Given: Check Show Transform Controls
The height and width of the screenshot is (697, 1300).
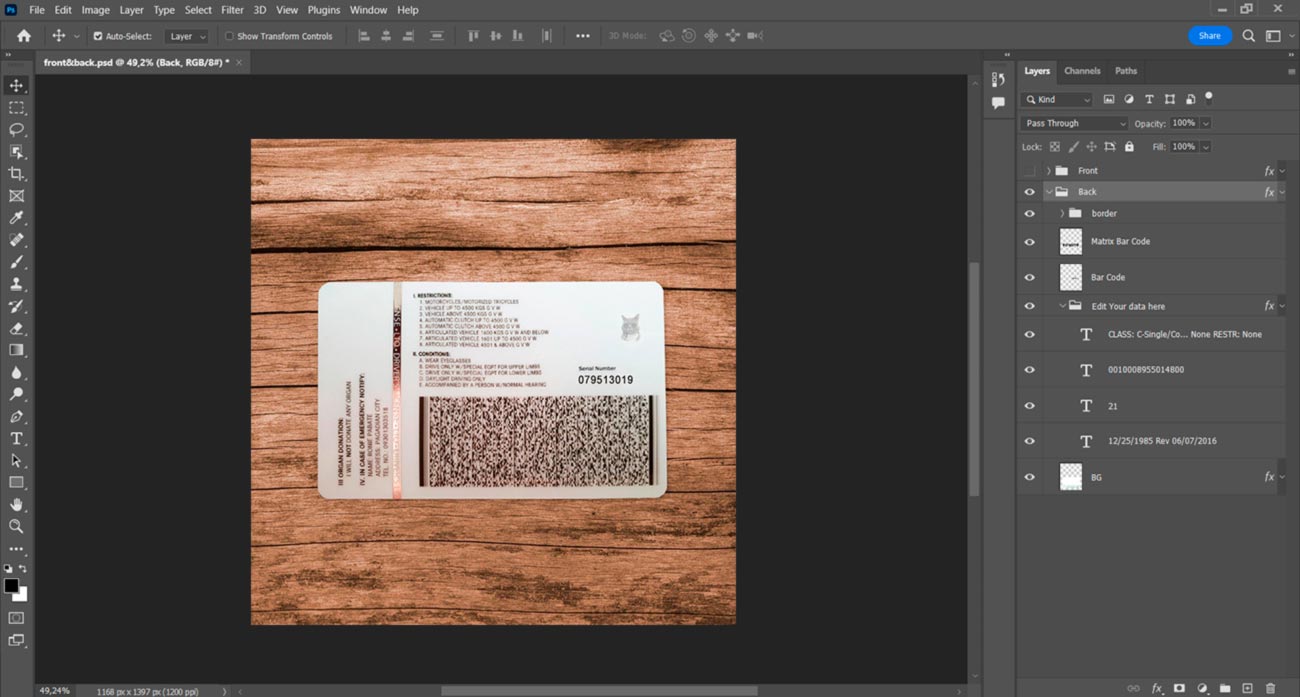Looking at the screenshot, I should (x=229, y=36).
